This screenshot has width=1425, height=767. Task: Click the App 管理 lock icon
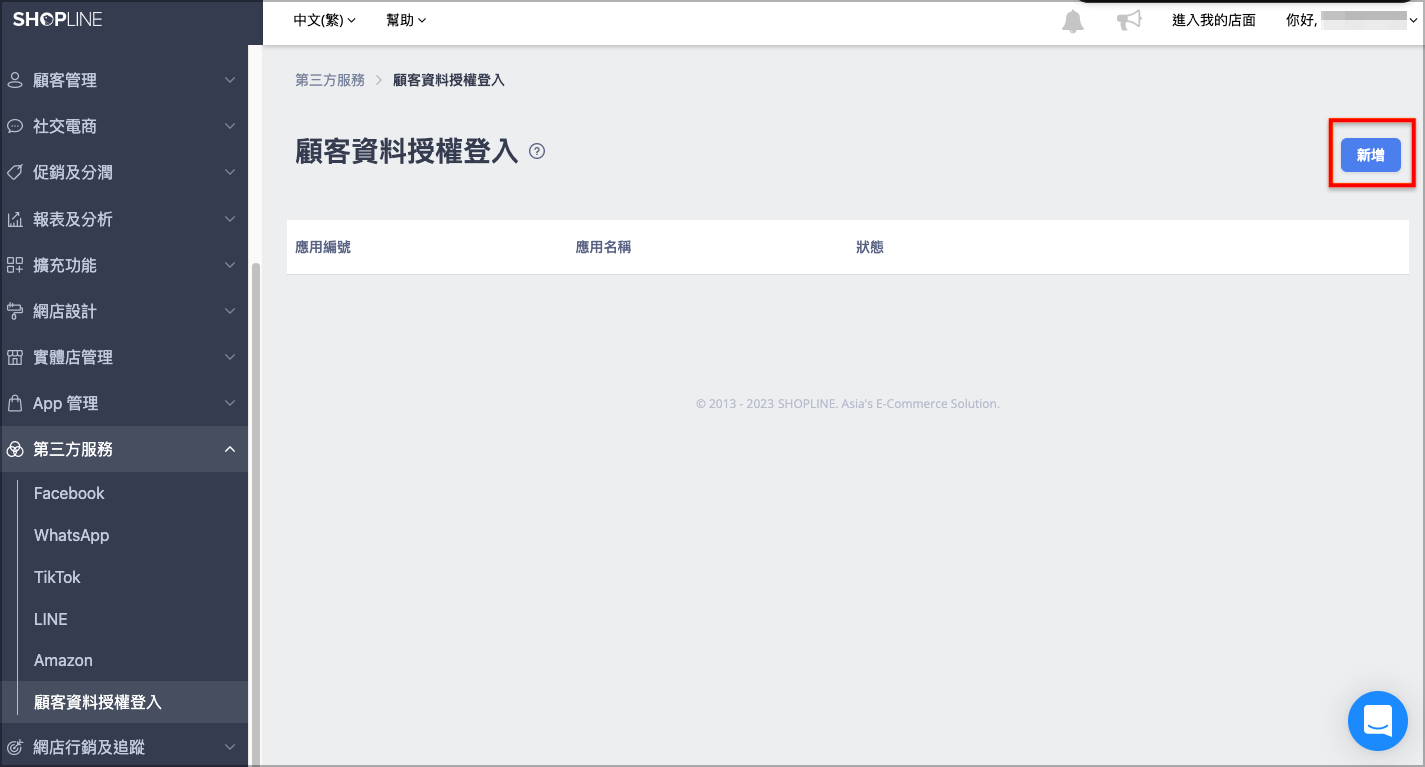tap(15, 403)
